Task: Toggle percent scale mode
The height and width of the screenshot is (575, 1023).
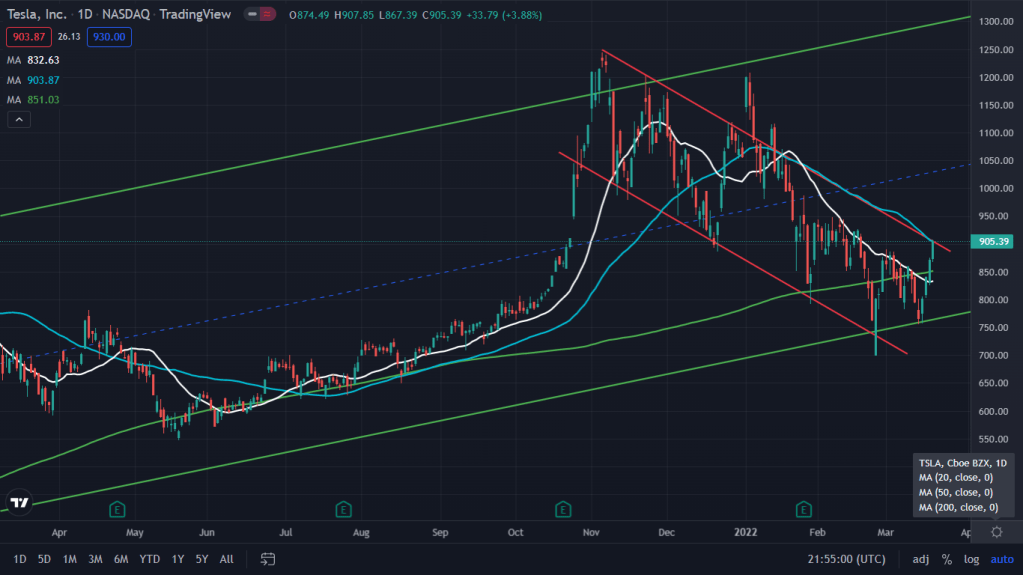Action: coord(946,559)
